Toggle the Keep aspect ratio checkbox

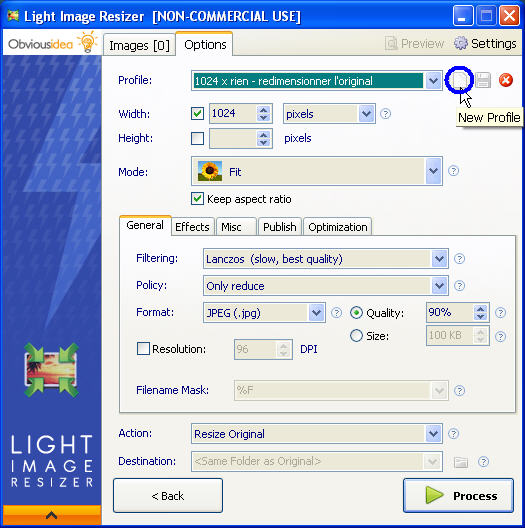pos(197,199)
